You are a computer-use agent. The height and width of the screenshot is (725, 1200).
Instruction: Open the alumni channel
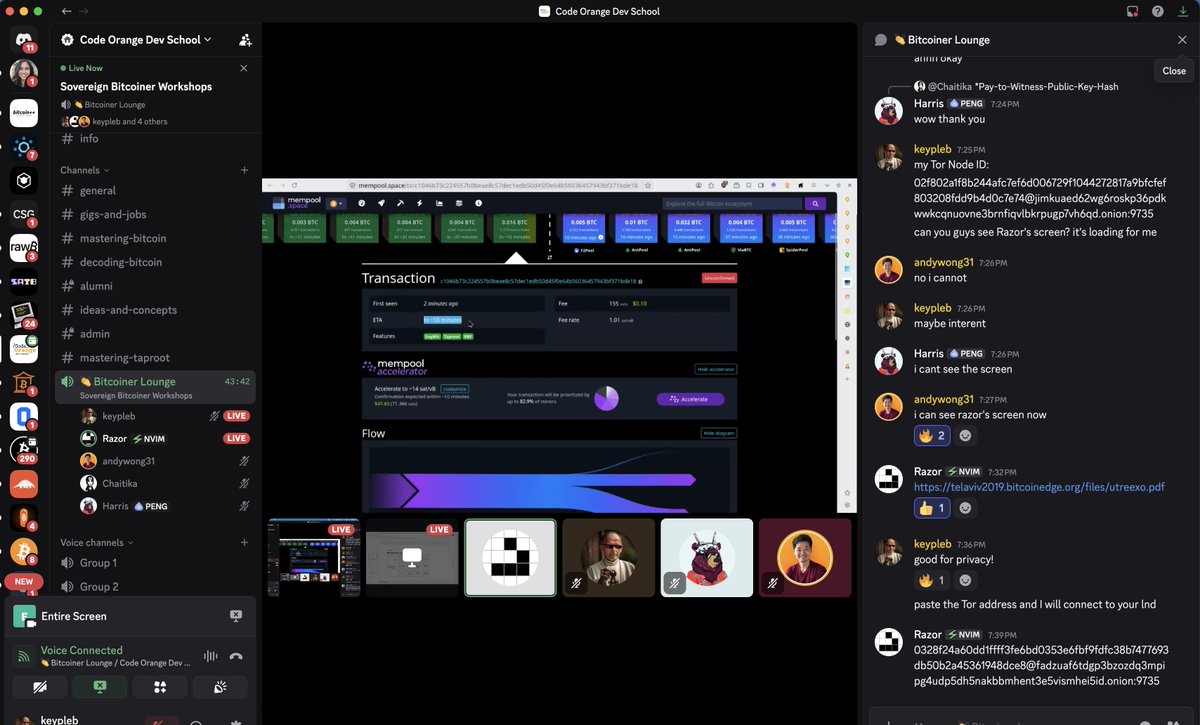click(x=155, y=286)
